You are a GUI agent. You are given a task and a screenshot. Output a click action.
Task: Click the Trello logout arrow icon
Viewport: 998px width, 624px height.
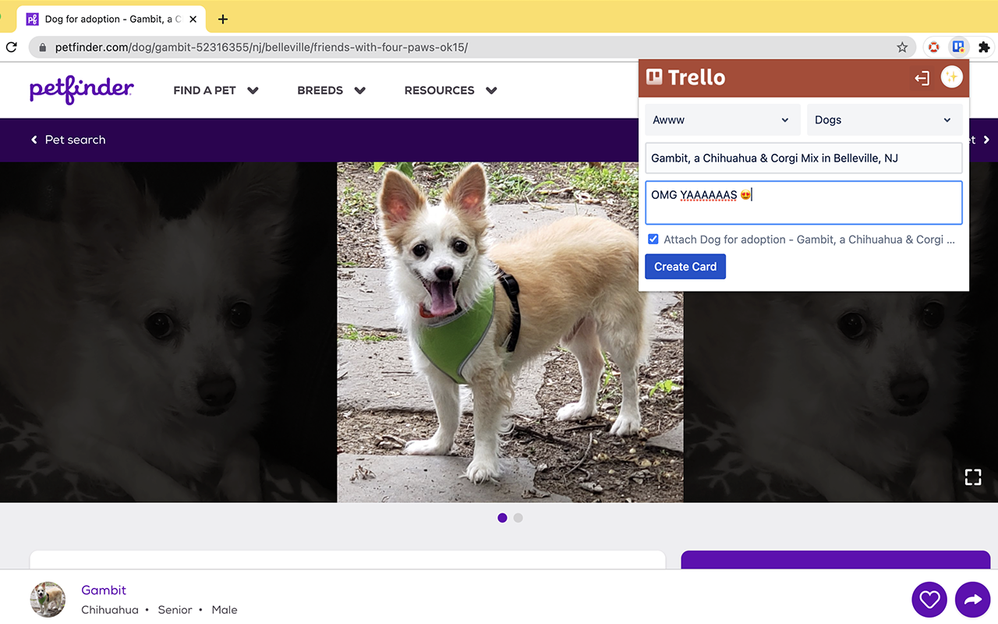(922, 78)
